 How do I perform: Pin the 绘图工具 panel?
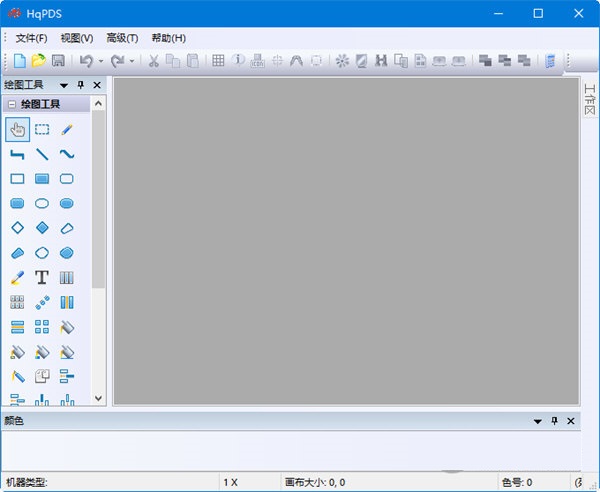(81, 85)
